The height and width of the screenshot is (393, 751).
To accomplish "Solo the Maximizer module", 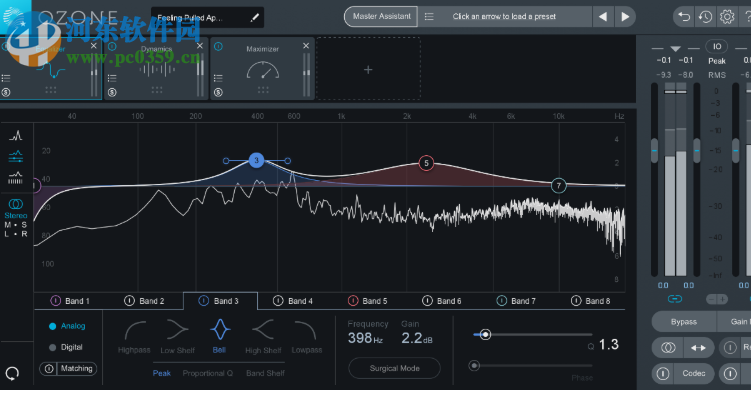I will click(x=218, y=92).
